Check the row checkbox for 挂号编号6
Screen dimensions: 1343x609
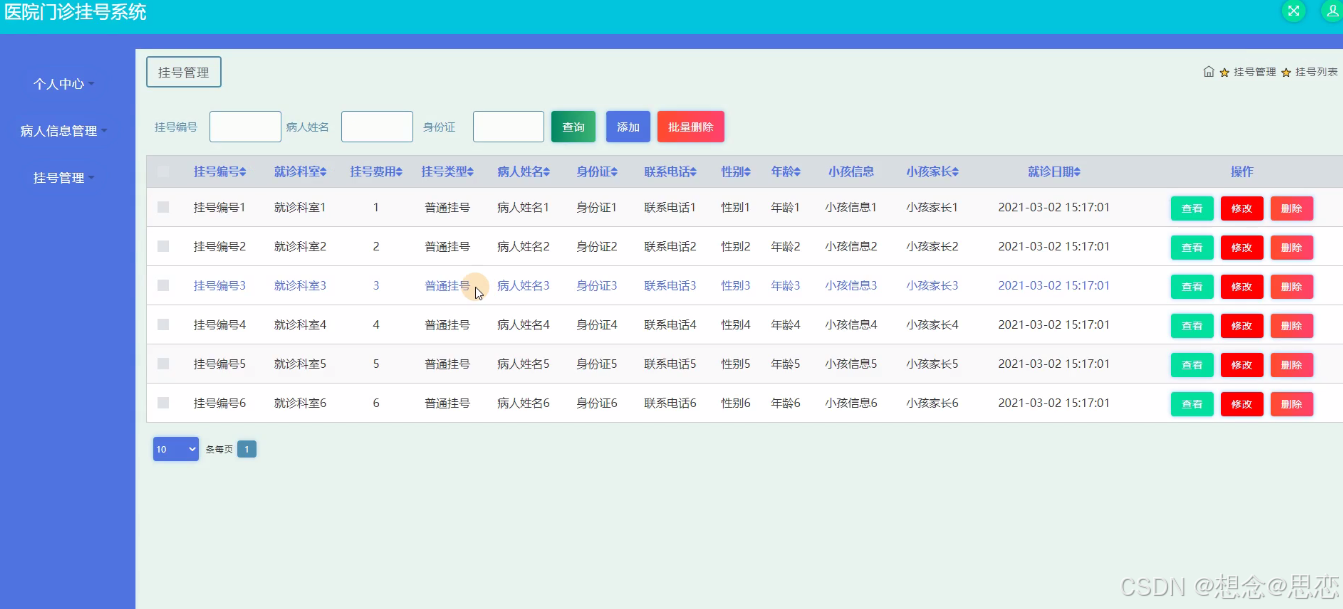(x=163, y=402)
